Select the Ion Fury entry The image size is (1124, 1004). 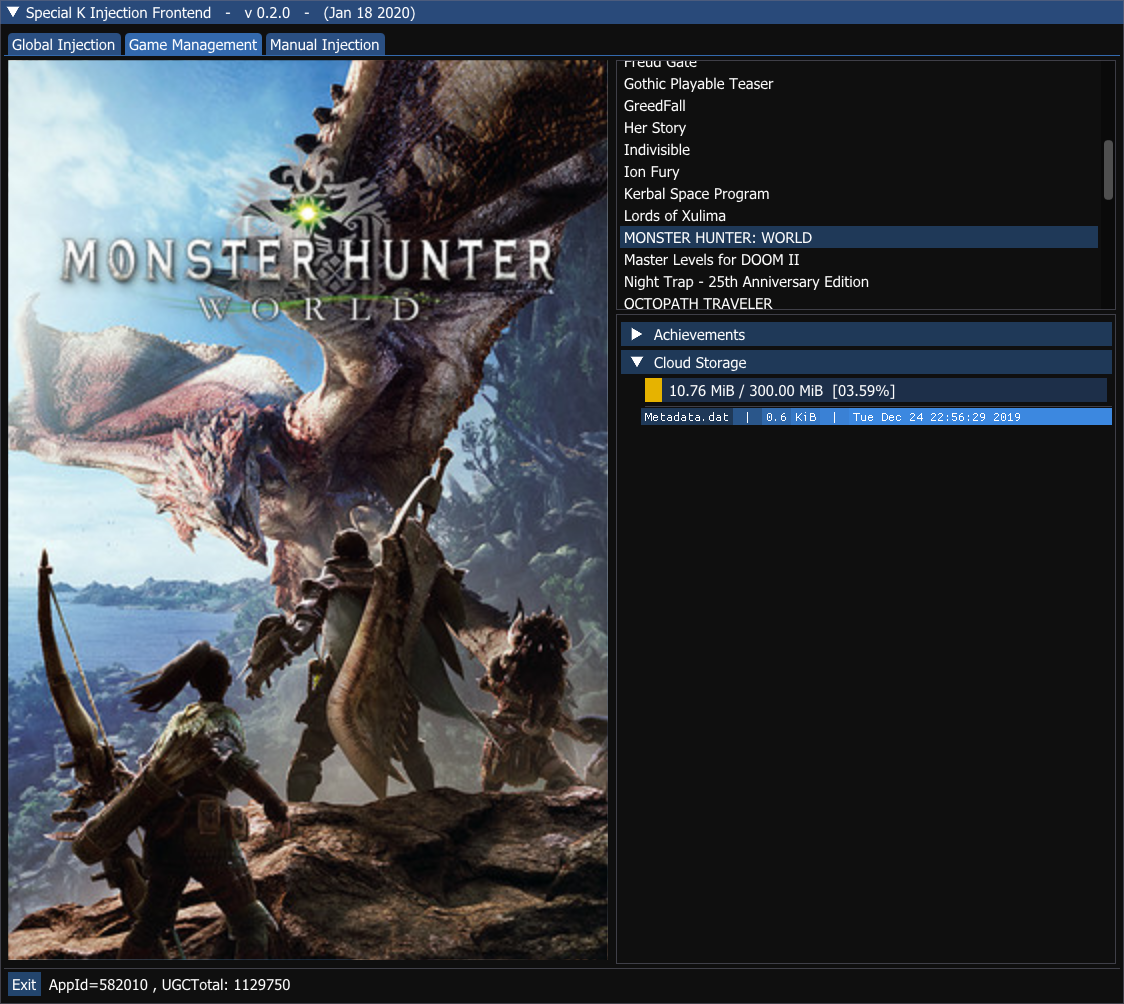[x=651, y=172]
